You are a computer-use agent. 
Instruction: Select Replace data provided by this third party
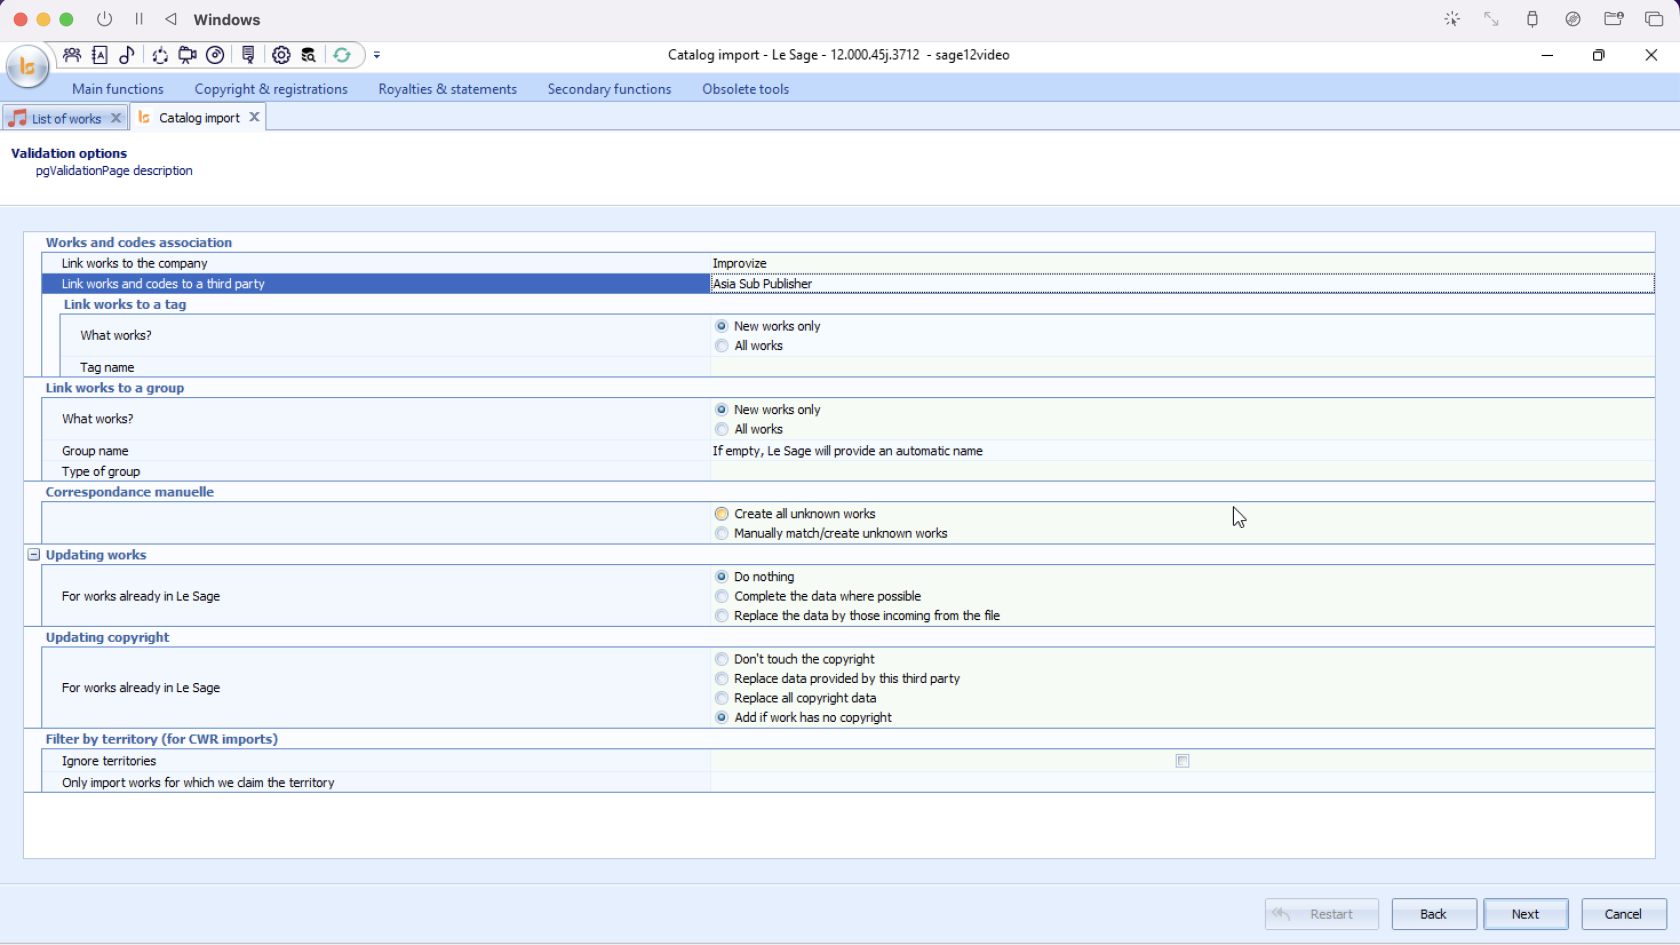pos(838,679)
